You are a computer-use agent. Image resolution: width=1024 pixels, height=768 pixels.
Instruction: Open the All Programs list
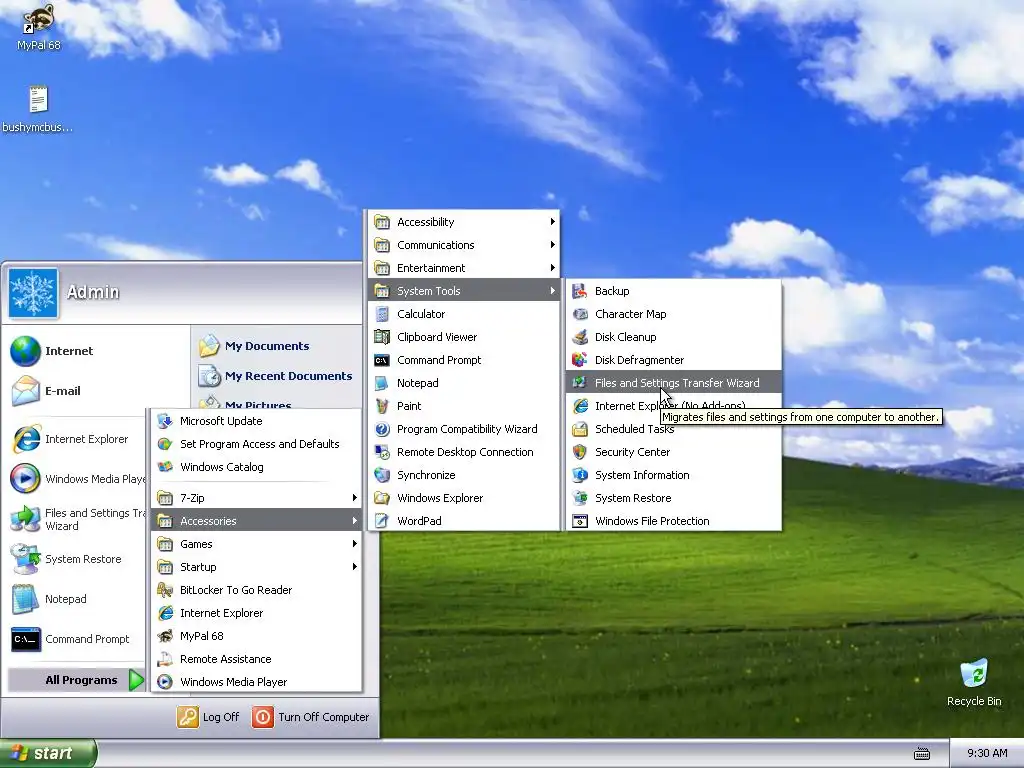(76, 680)
